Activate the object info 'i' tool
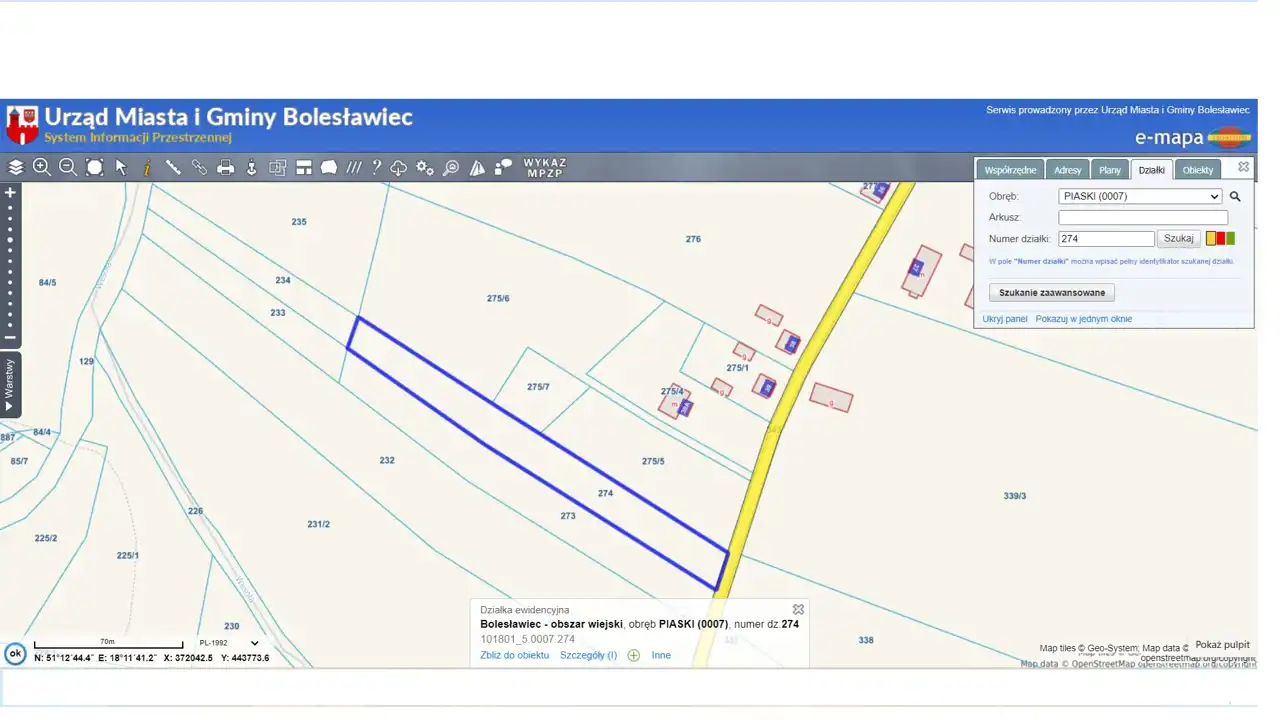Image resolution: width=1280 pixels, height=720 pixels. point(147,167)
